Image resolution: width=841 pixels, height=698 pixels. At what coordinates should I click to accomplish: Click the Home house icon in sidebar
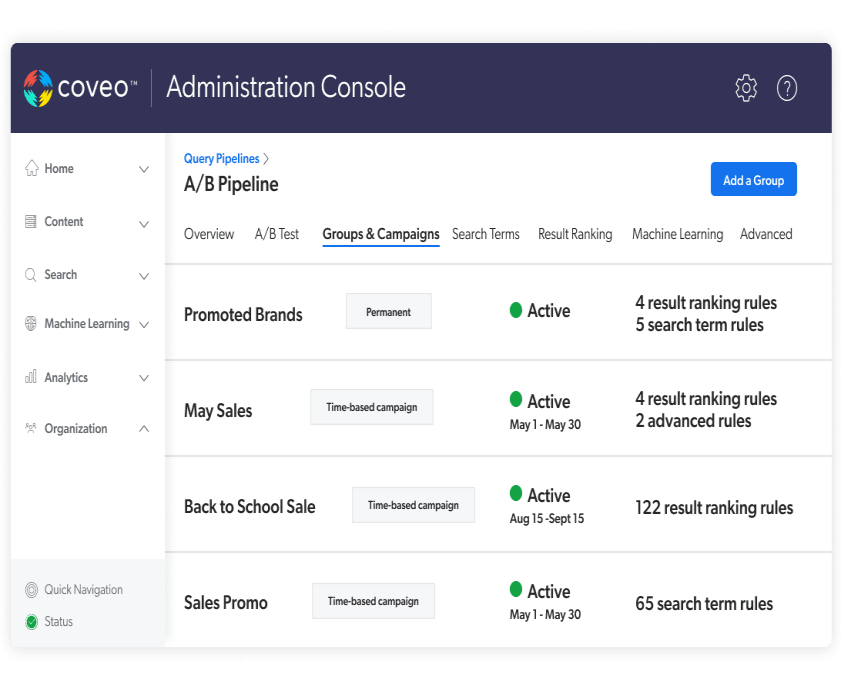click(32, 168)
